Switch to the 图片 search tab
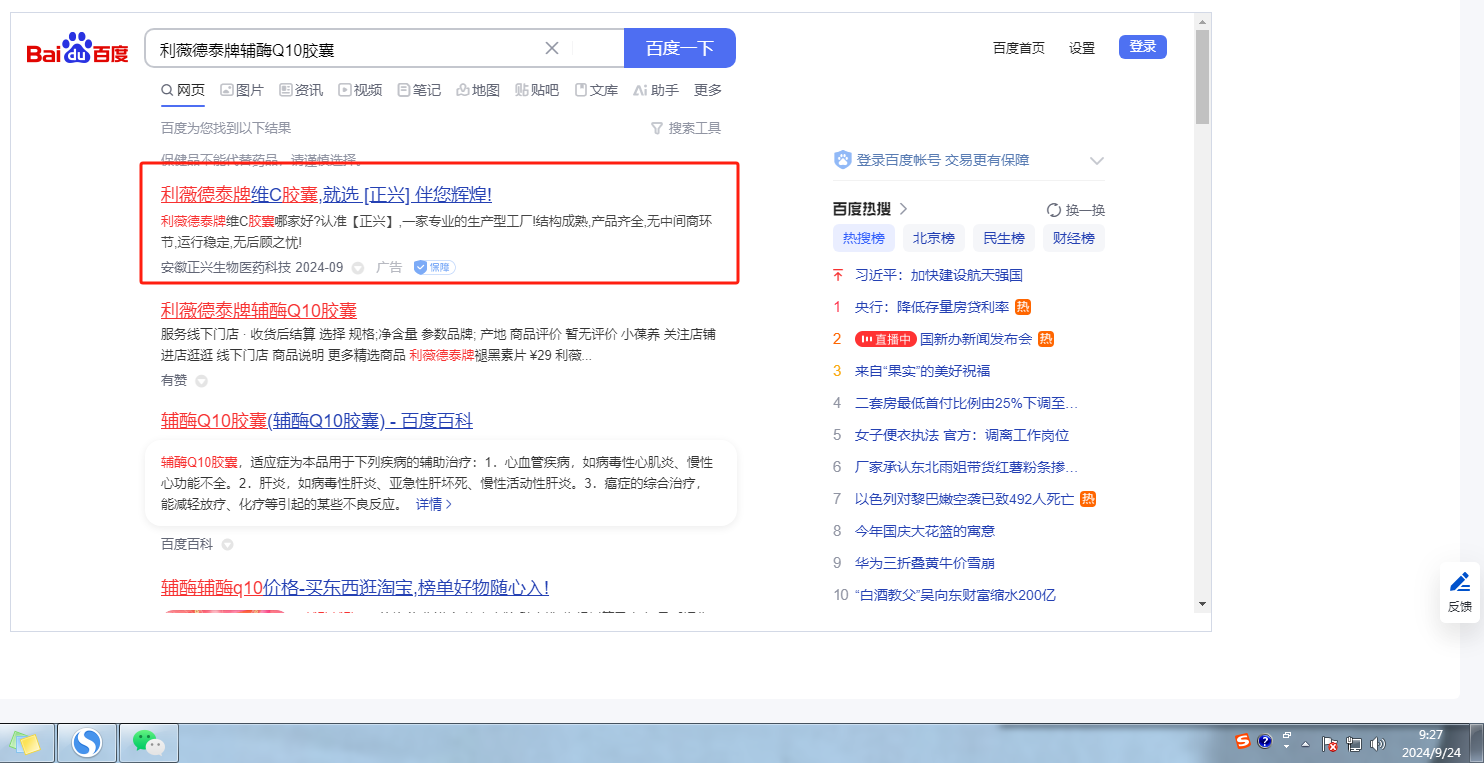Viewport: 1484px width, 763px height. point(242,90)
